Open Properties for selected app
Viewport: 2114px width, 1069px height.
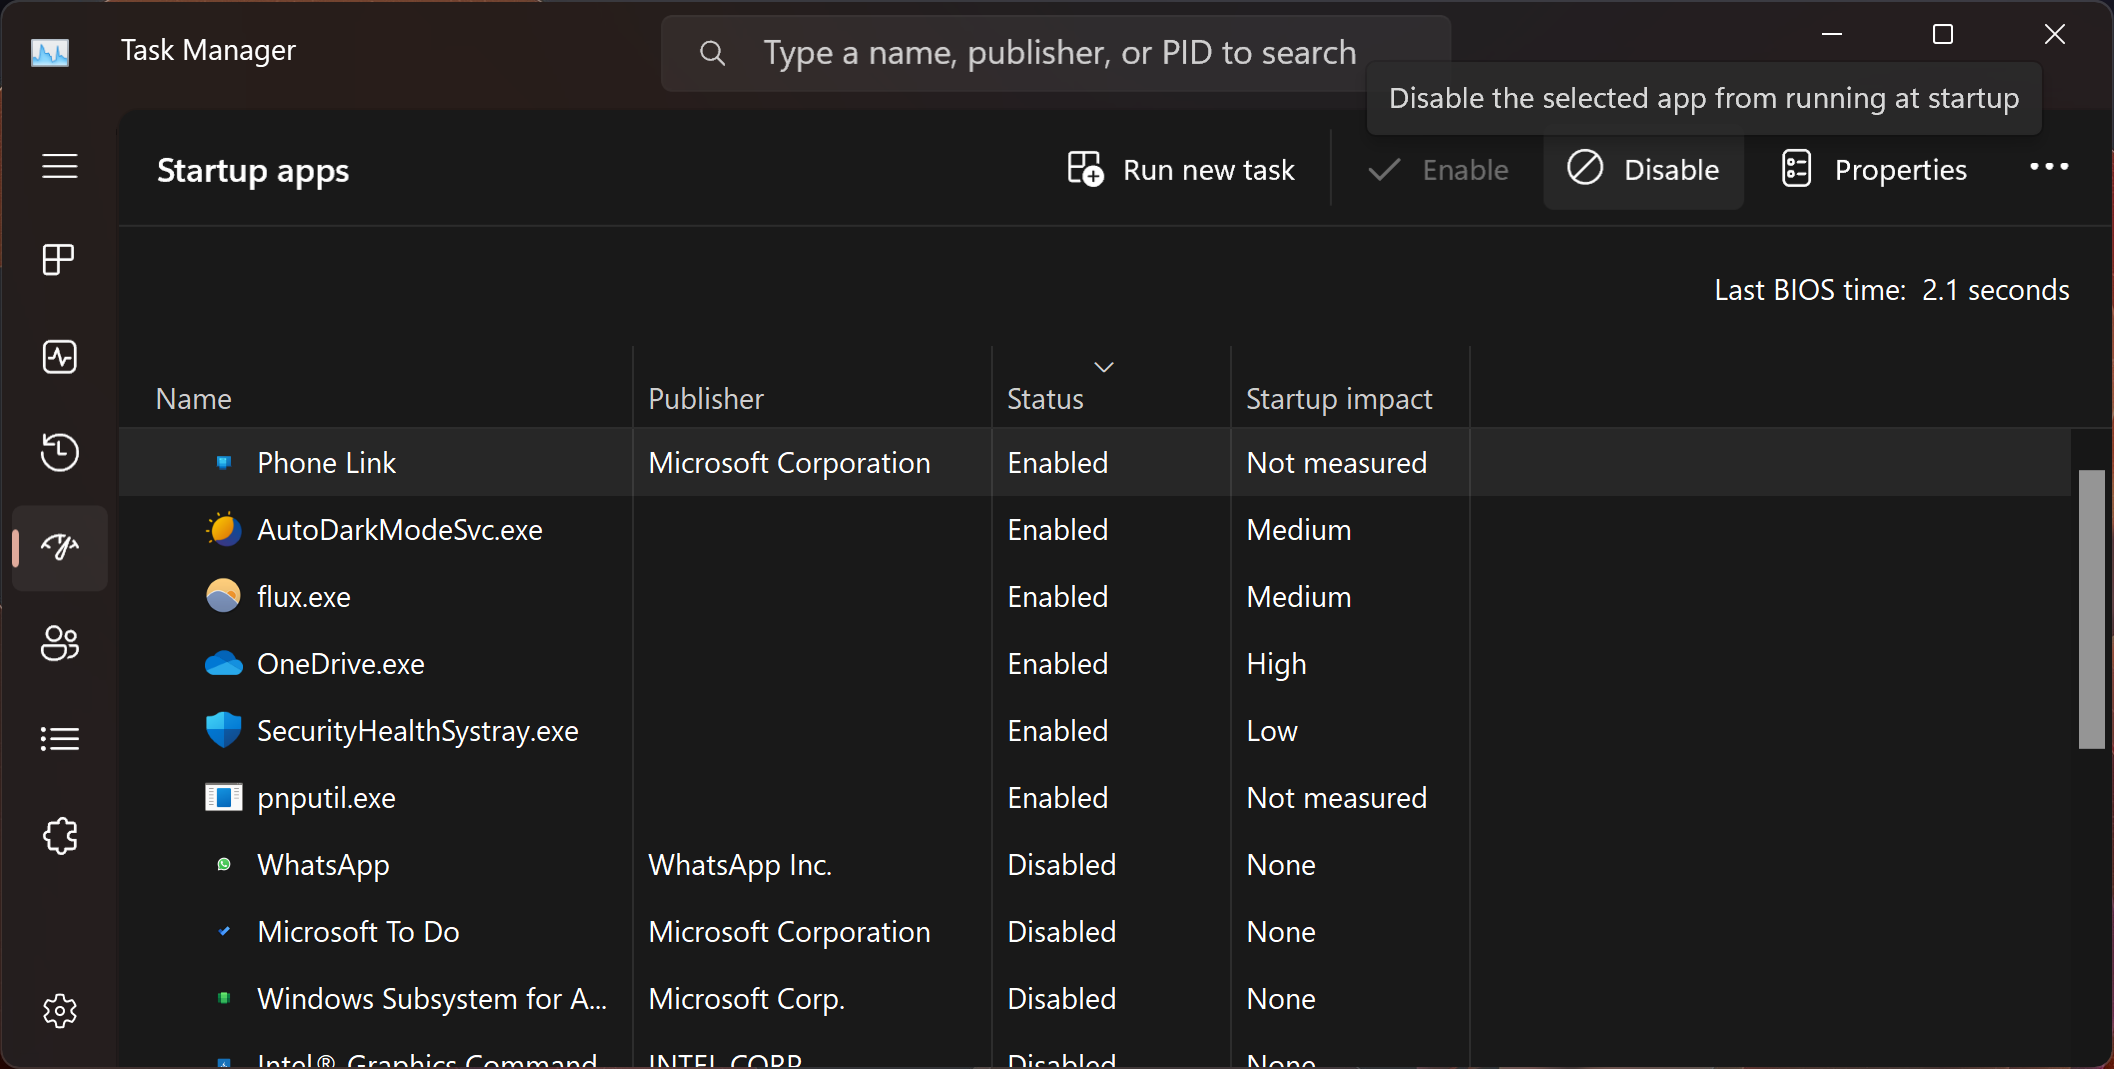(1874, 170)
